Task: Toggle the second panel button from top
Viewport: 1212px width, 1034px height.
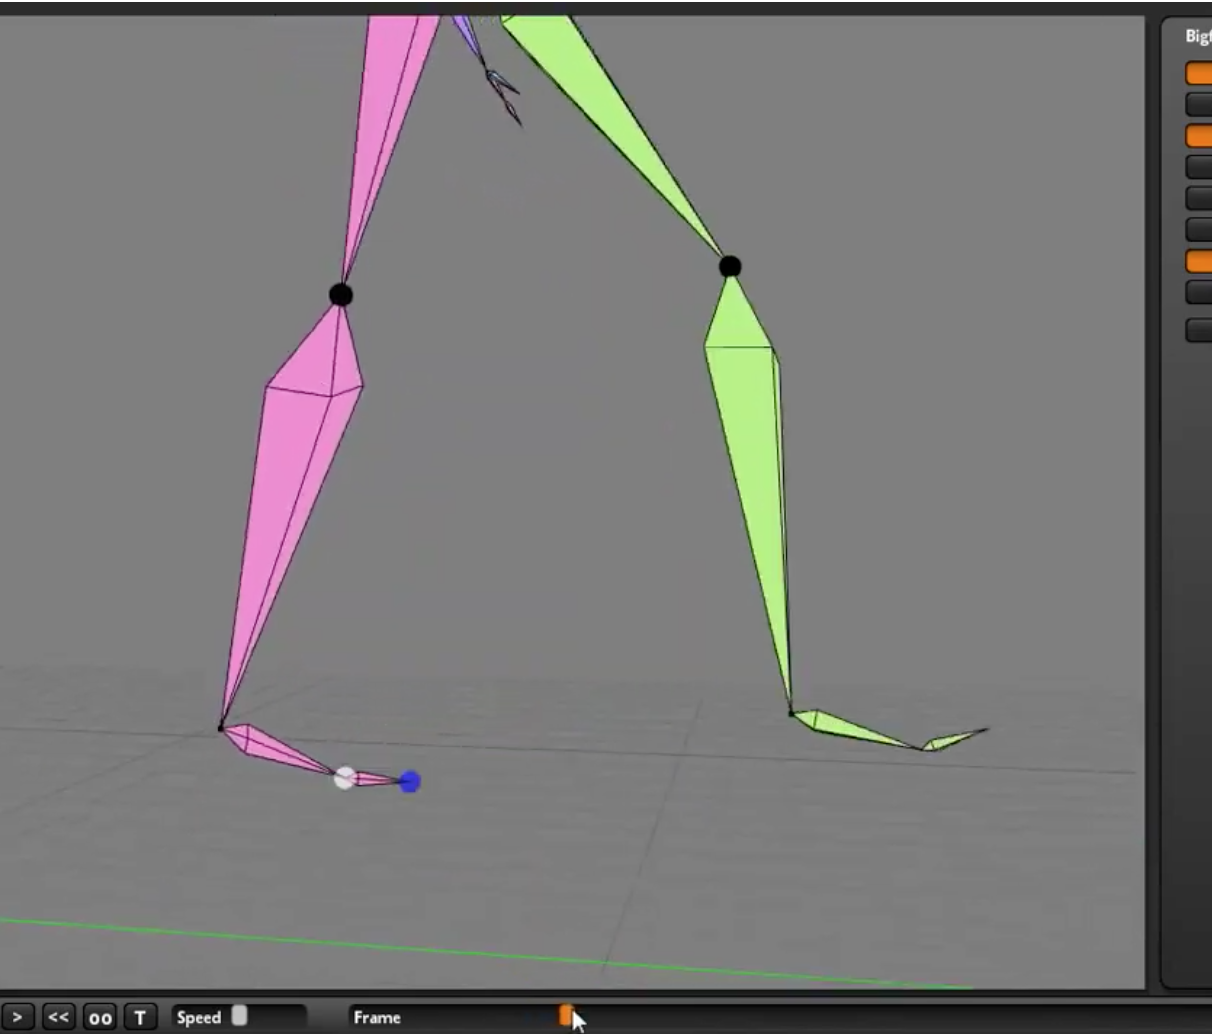Action: pos(1199,104)
